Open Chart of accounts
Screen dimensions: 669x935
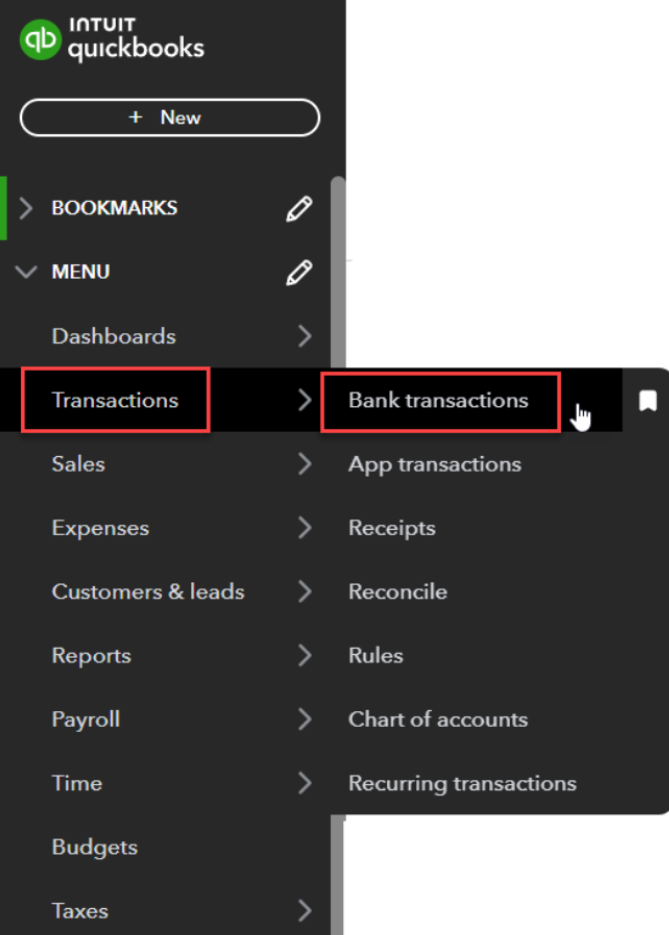click(438, 719)
